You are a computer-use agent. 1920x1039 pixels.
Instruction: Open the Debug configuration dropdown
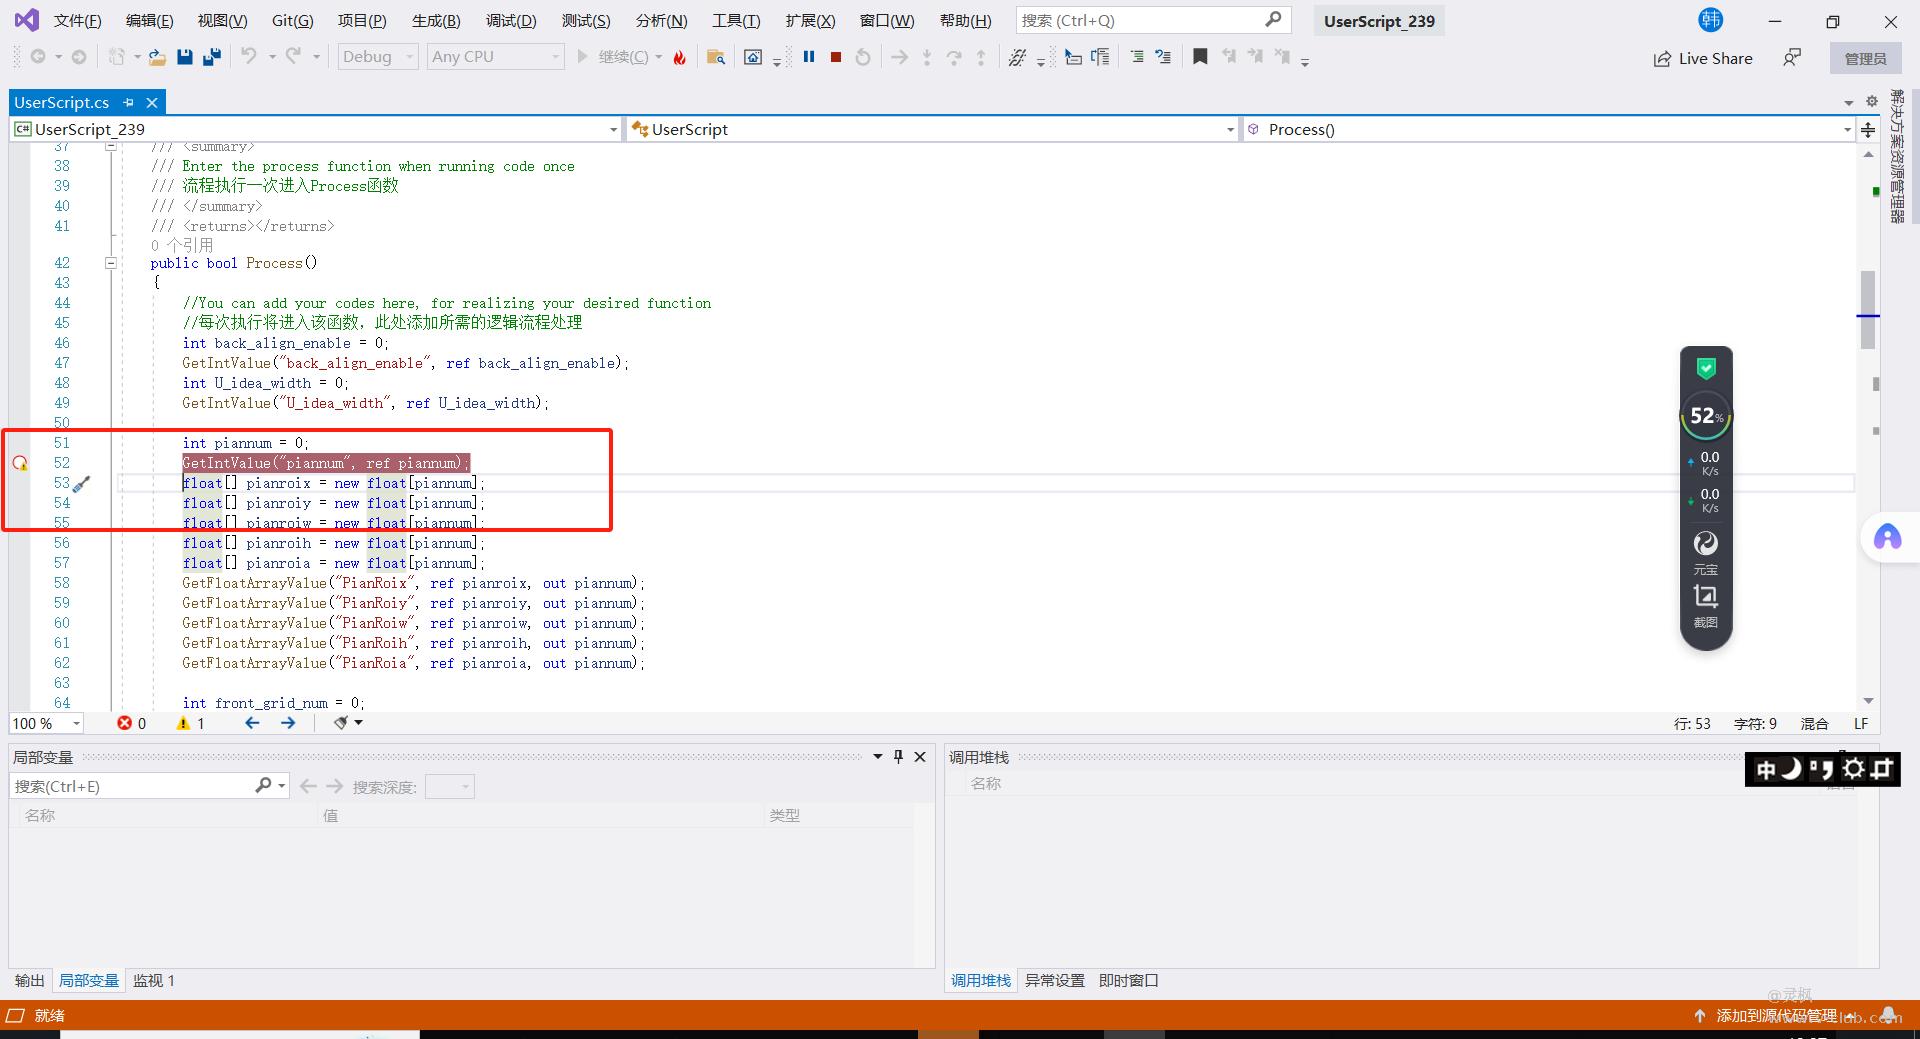click(x=378, y=57)
